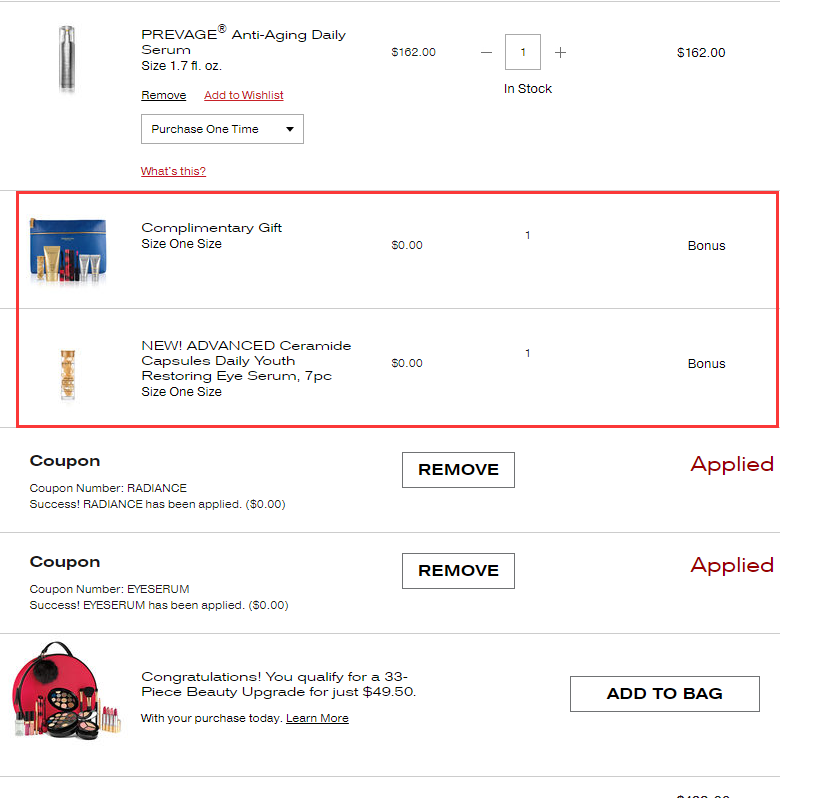Click the Bonus label on the Complimentary Gift

(706, 245)
